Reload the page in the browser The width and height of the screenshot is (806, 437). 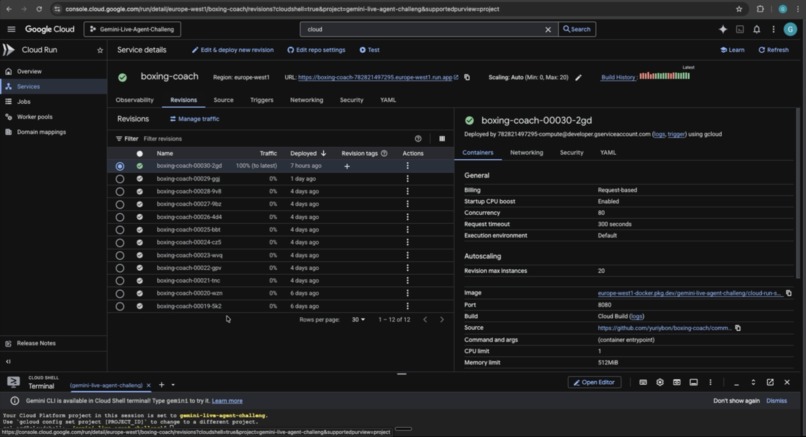[39, 9]
